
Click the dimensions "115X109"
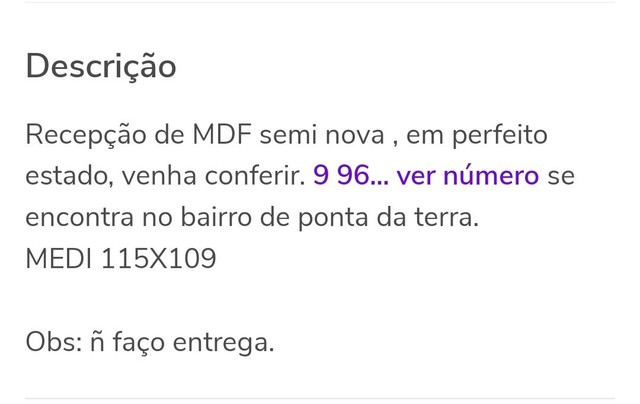158,258
